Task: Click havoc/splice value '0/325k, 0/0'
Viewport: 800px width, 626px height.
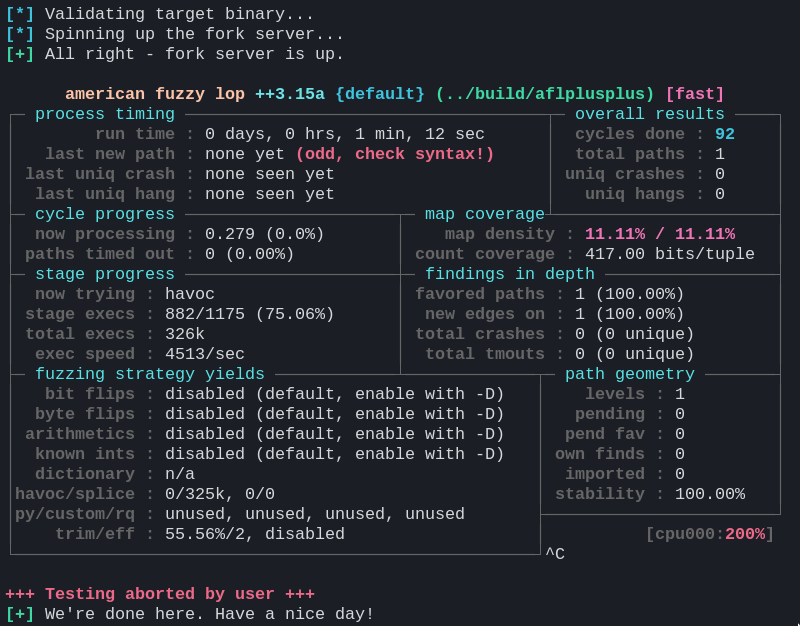Action: click(x=219, y=493)
